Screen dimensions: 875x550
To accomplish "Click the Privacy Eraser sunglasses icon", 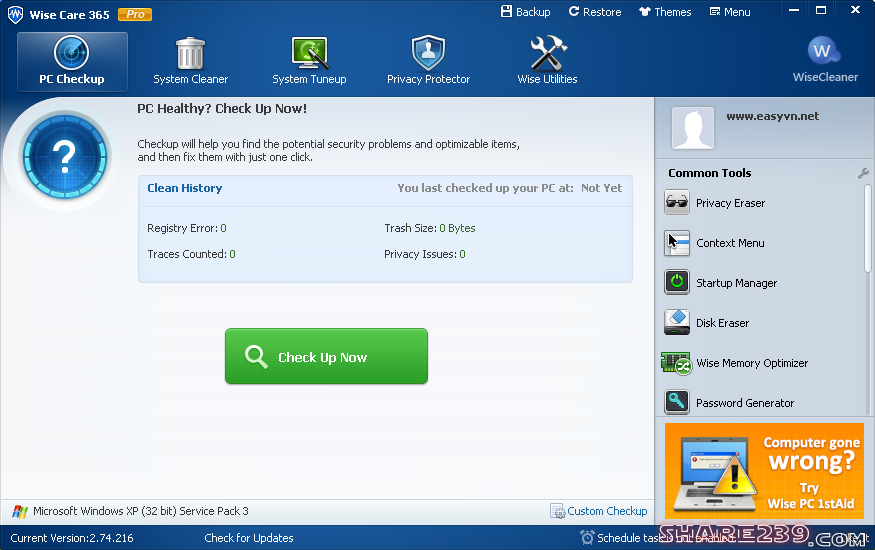I will coord(677,202).
